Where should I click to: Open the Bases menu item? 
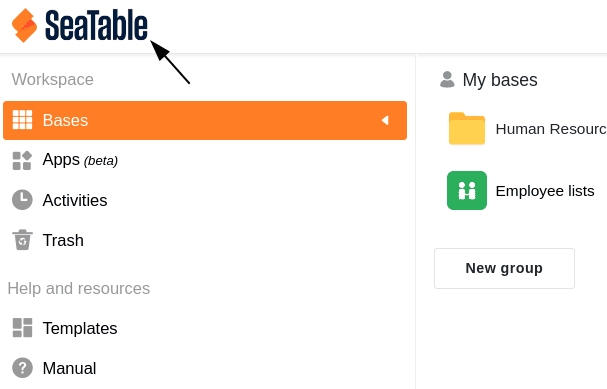205,120
